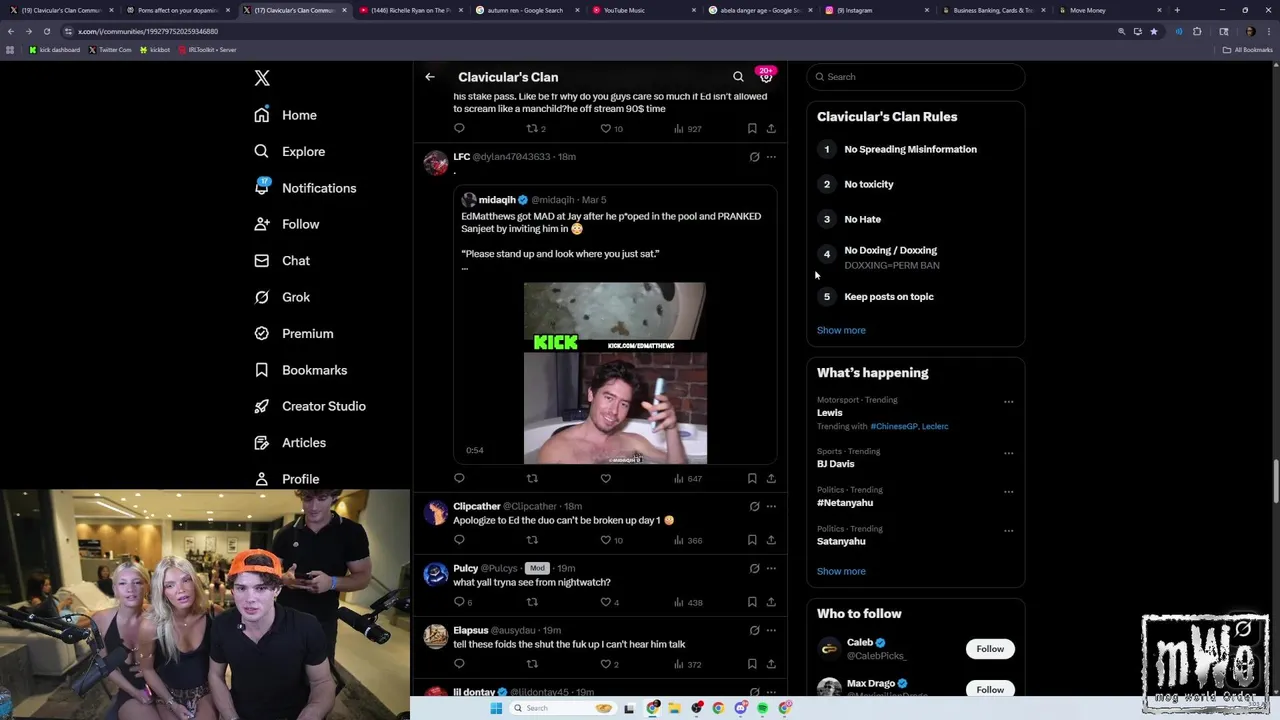Open midaqih profile from quoted post
Screen dimensions: 1280x720
(x=497, y=200)
